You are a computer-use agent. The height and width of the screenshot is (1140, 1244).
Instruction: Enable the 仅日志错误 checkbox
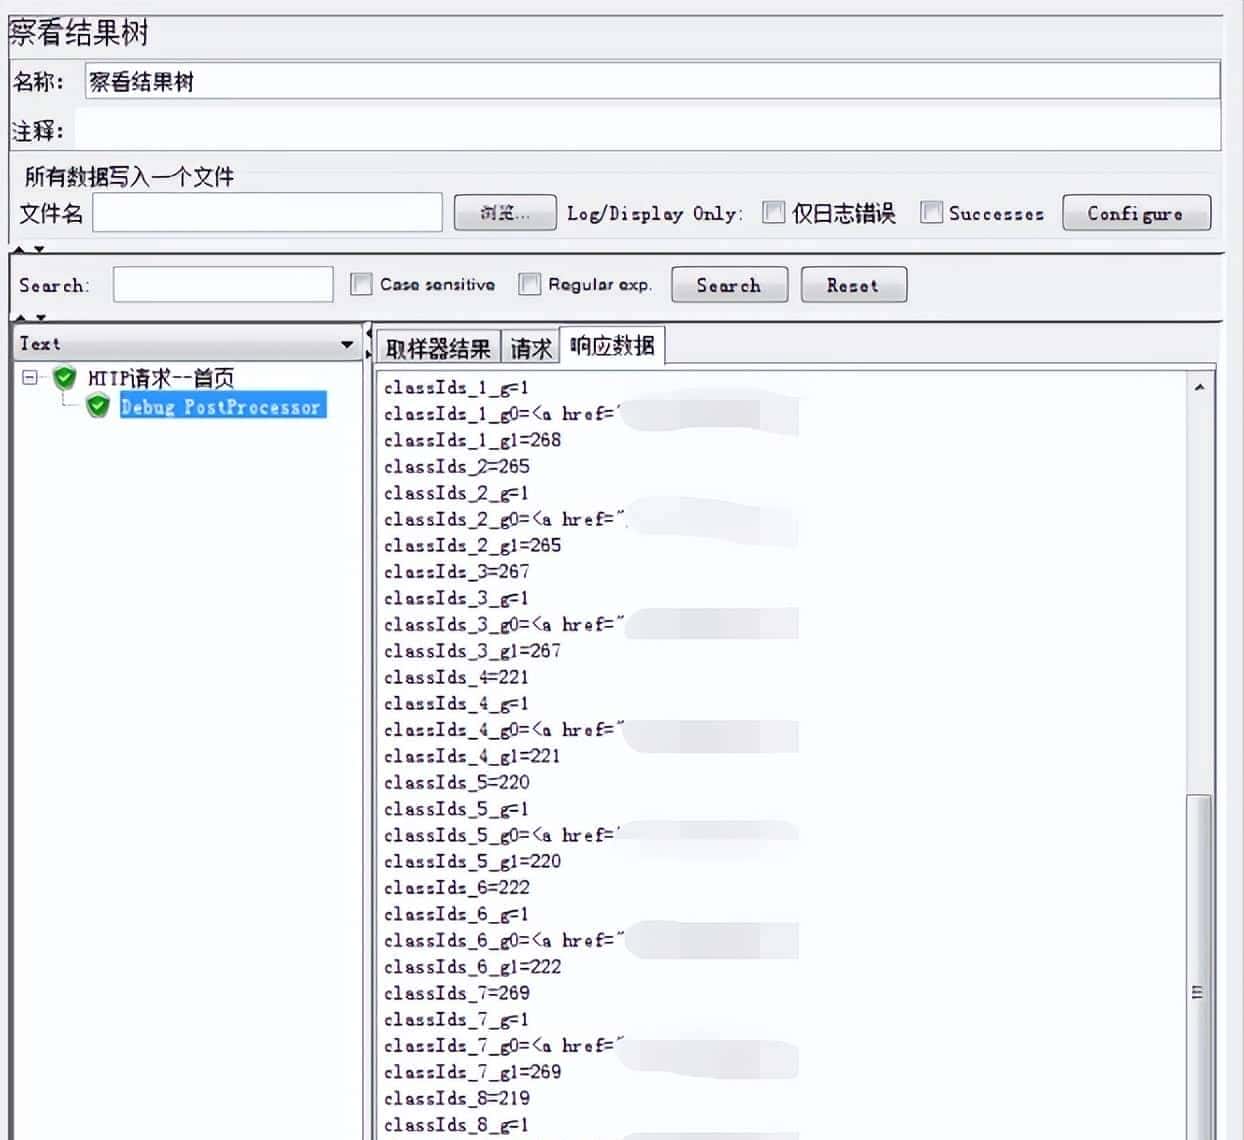point(772,212)
